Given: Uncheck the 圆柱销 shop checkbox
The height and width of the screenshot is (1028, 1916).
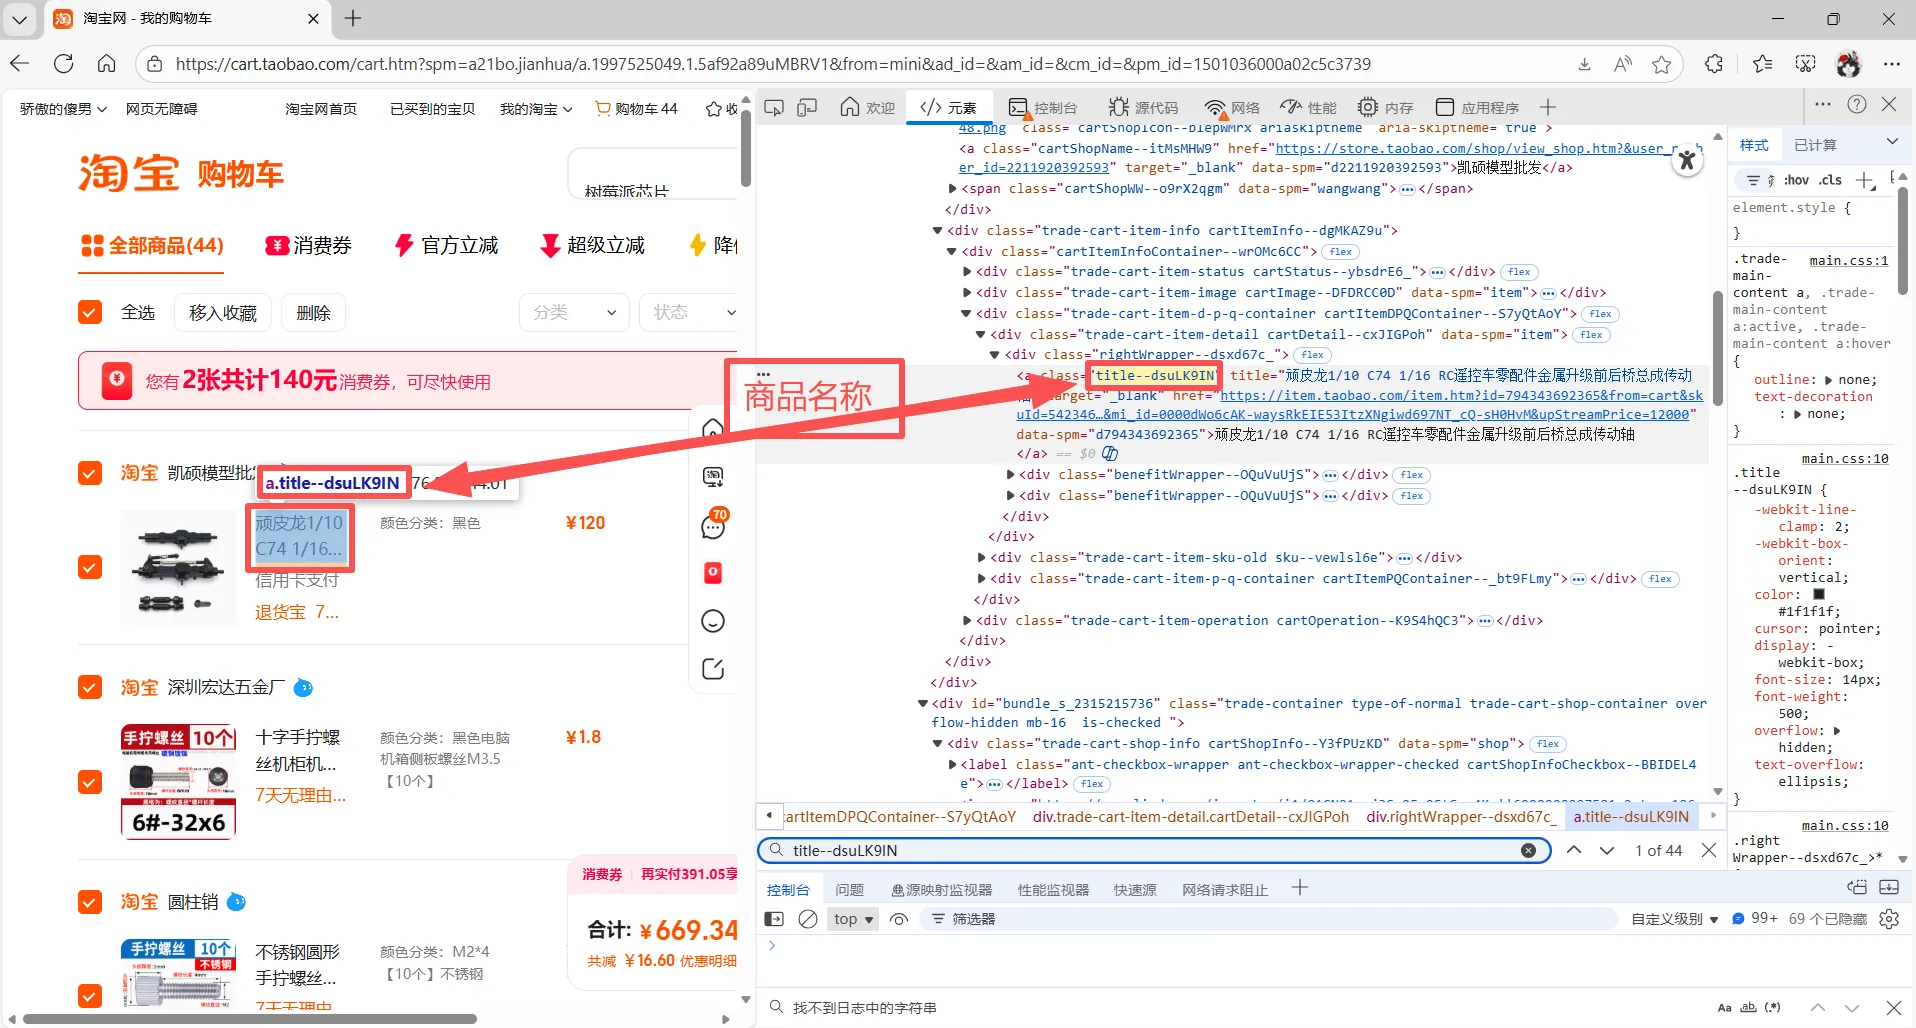Looking at the screenshot, I should click(x=90, y=902).
